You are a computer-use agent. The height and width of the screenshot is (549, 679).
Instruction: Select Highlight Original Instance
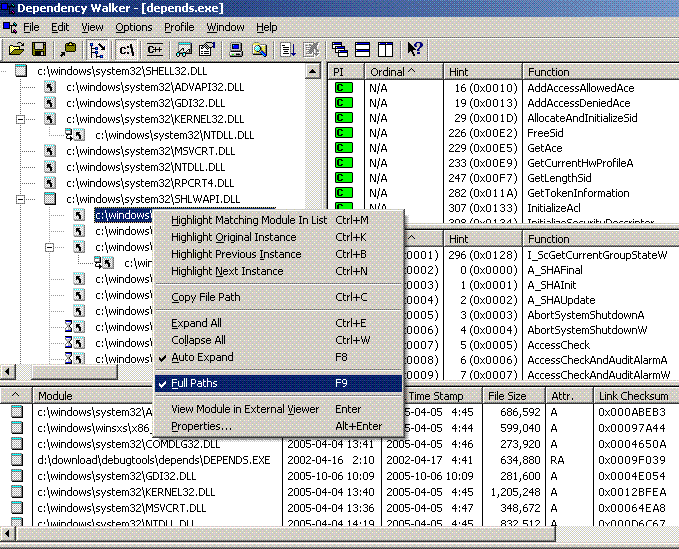click(278, 237)
